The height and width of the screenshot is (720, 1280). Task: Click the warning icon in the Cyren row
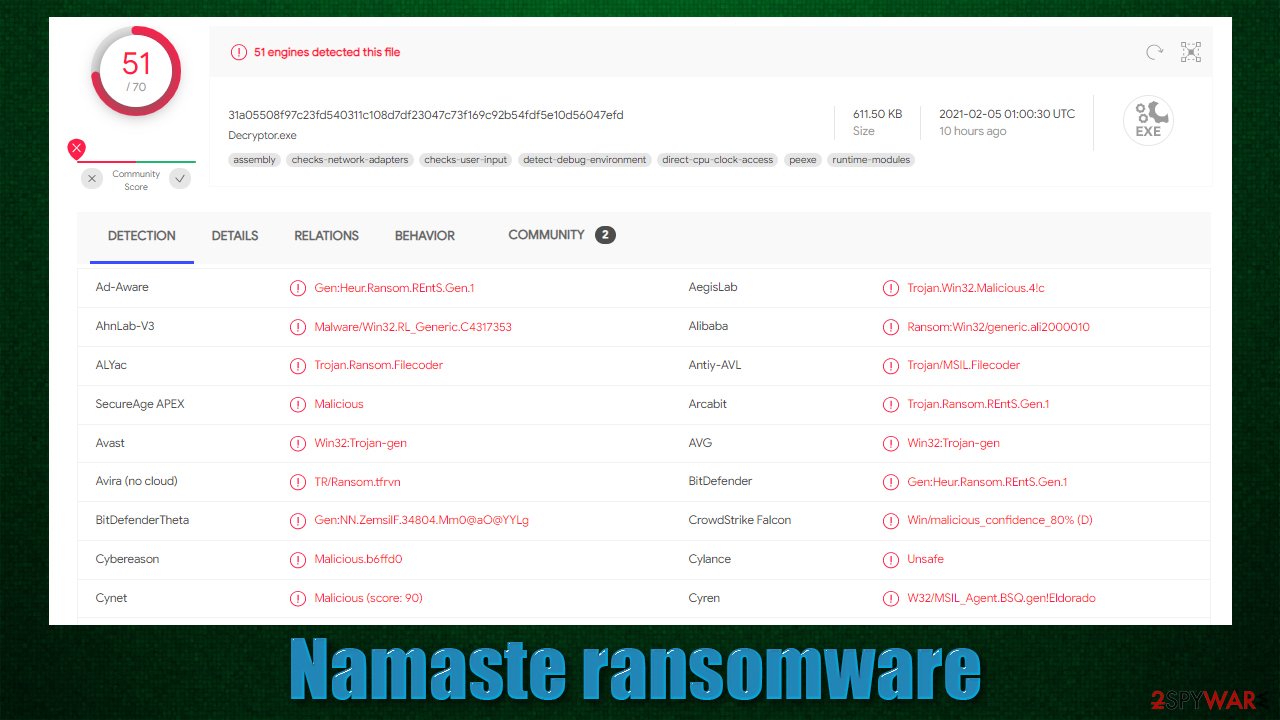coord(890,599)
